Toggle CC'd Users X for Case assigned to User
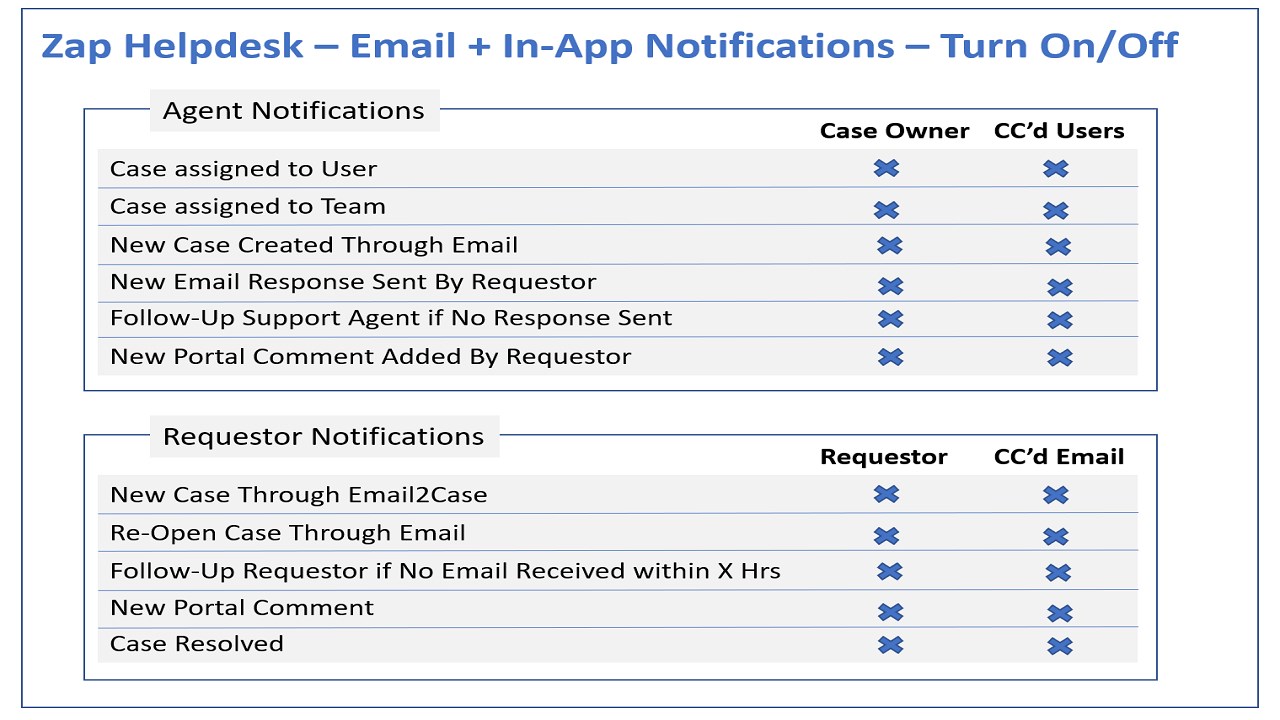Viewport: 1280px width, 720px height. pyautogui.click(x=1056, y=169)
